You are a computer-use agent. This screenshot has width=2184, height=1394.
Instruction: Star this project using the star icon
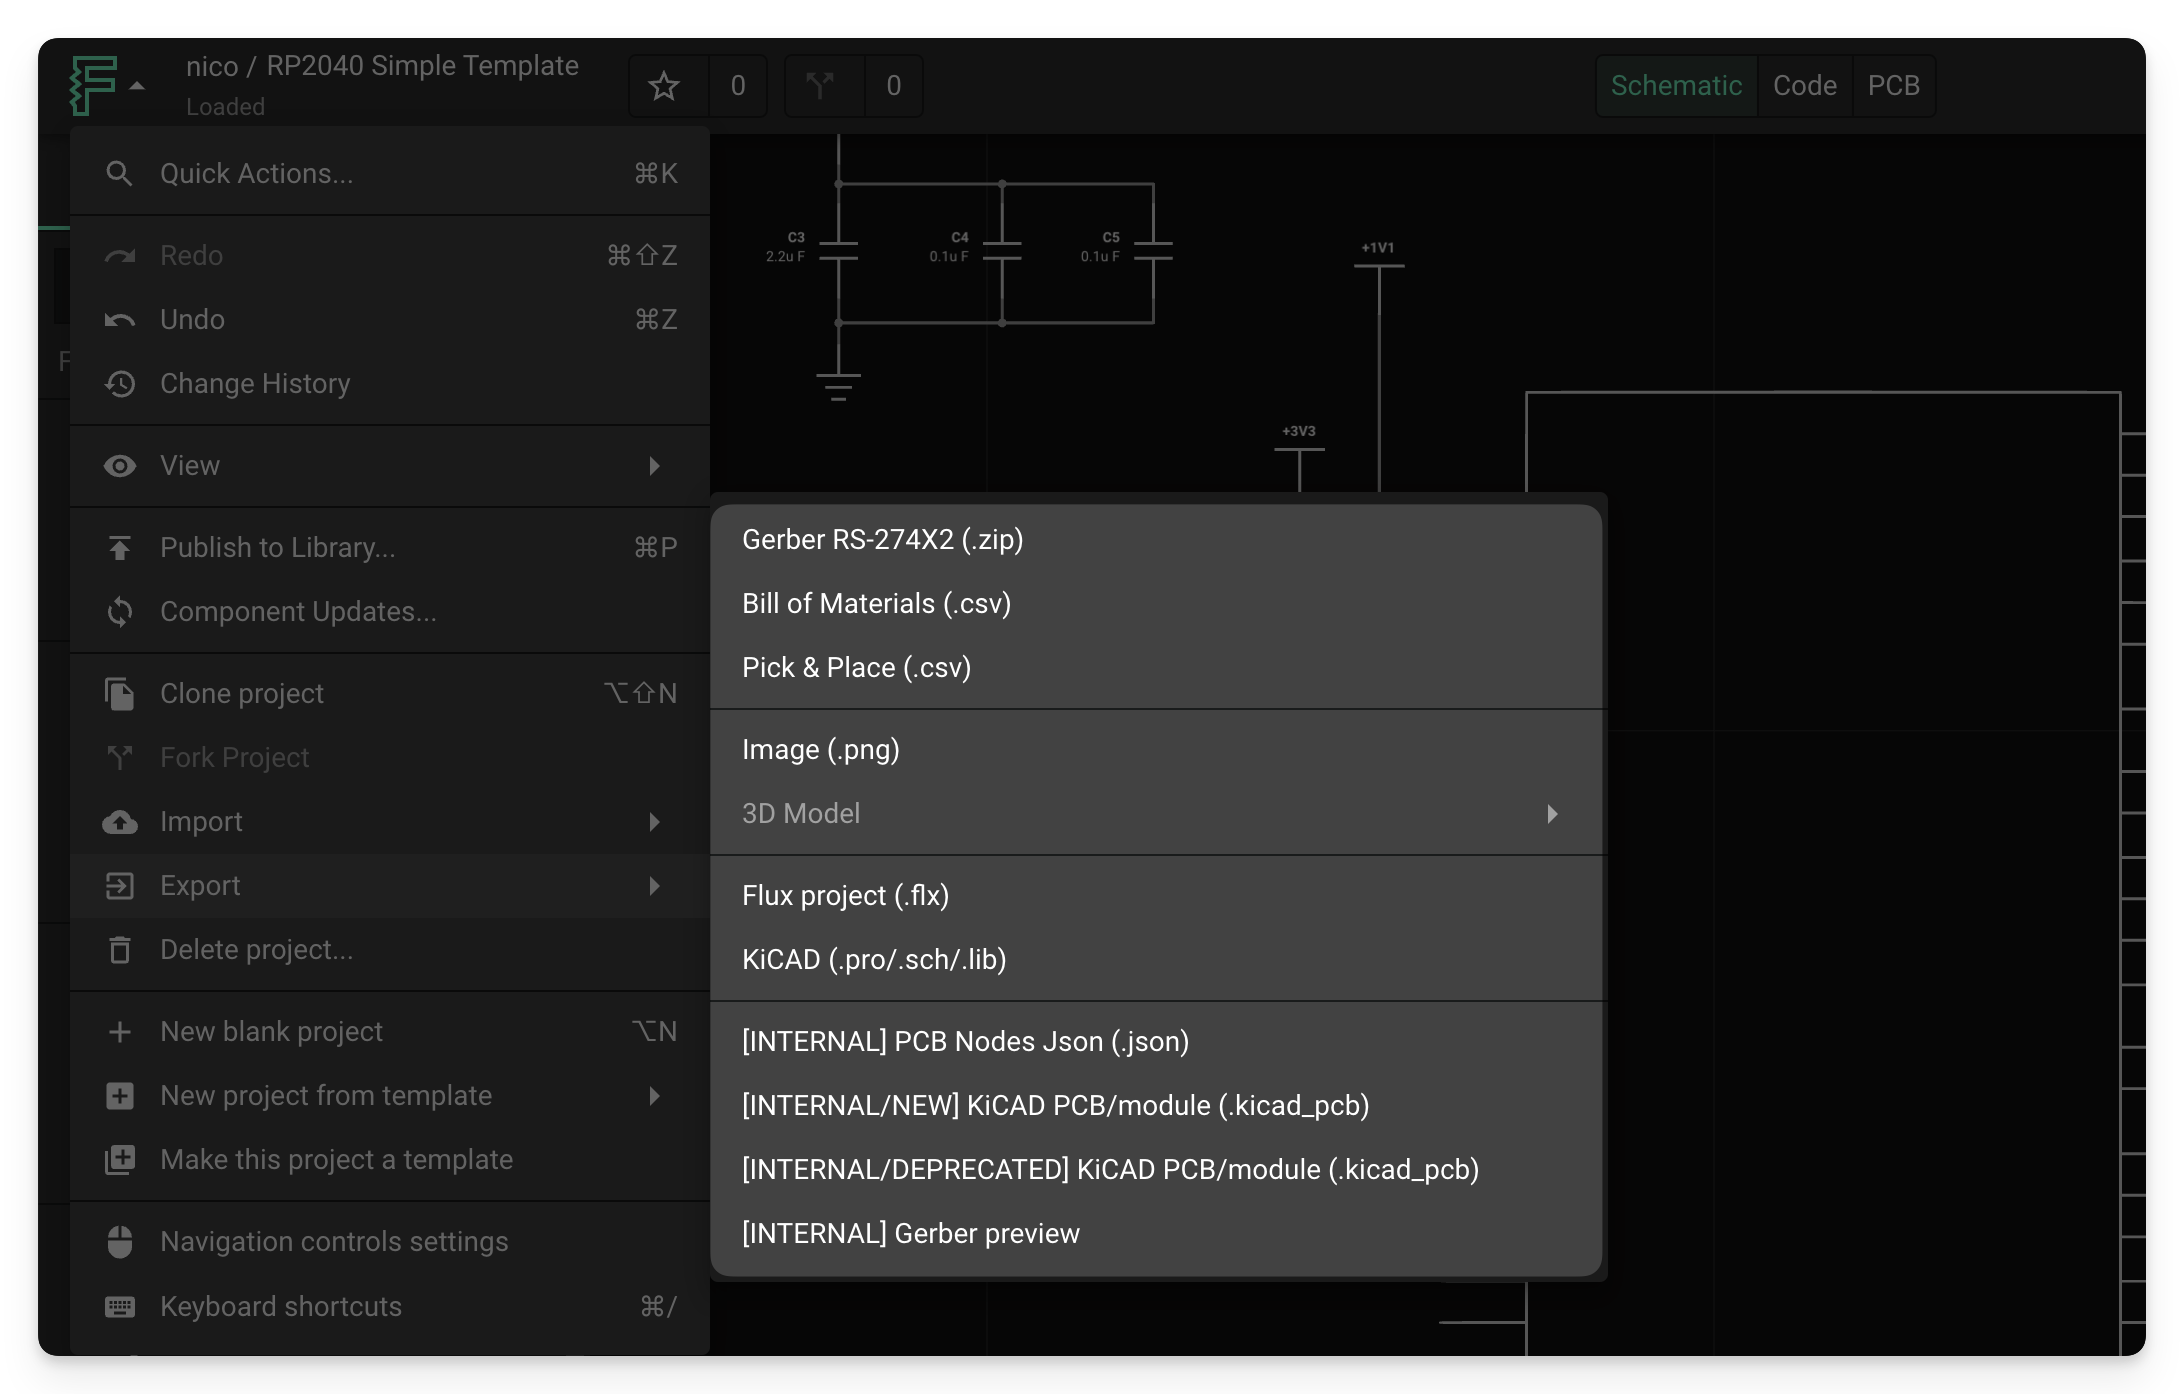[663, 86]
